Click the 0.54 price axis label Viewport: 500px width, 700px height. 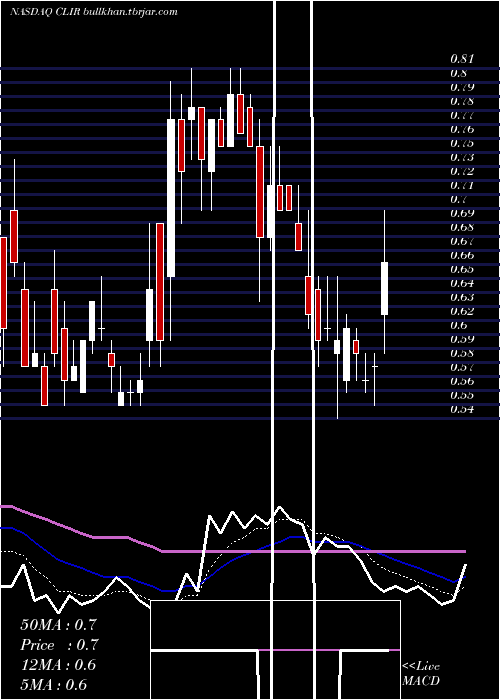462,409
